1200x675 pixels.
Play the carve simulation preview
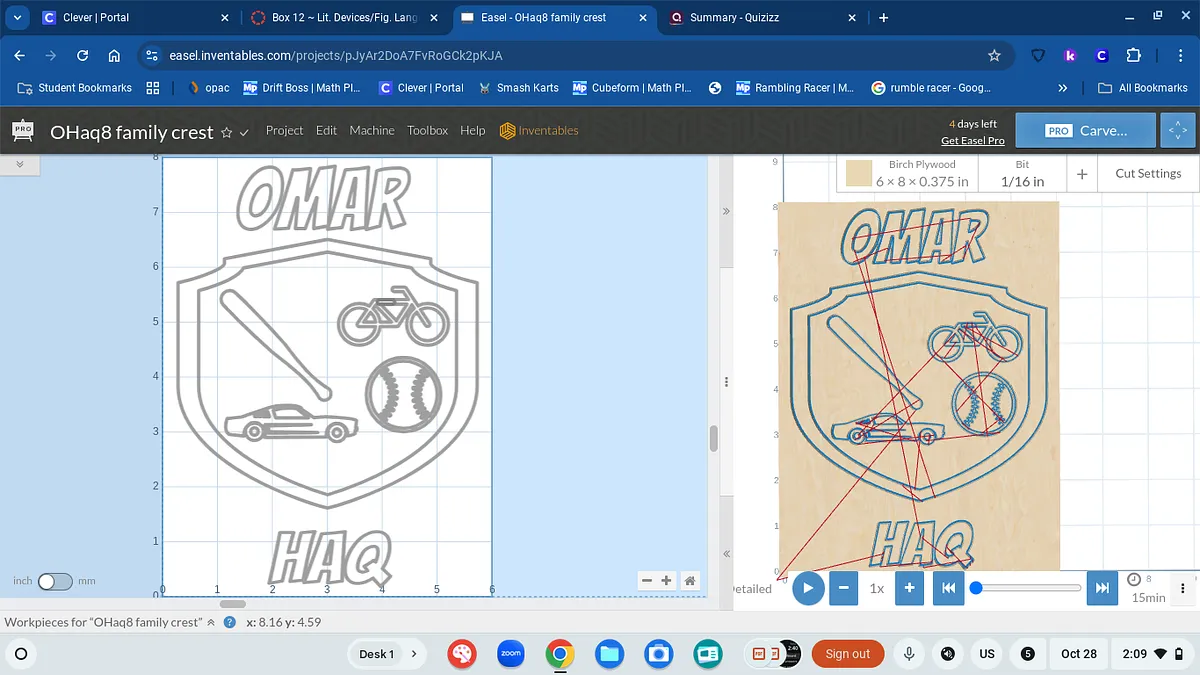(x=808, y=588)
